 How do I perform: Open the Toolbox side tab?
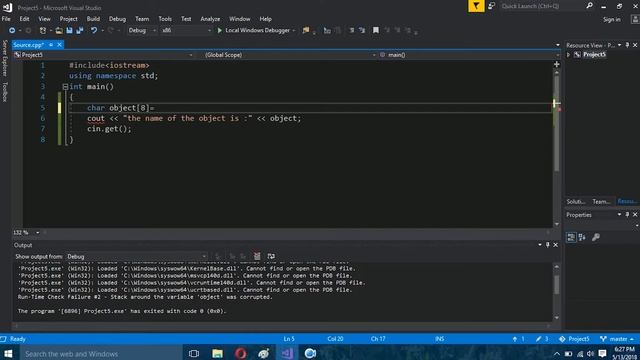coord(4,91)
